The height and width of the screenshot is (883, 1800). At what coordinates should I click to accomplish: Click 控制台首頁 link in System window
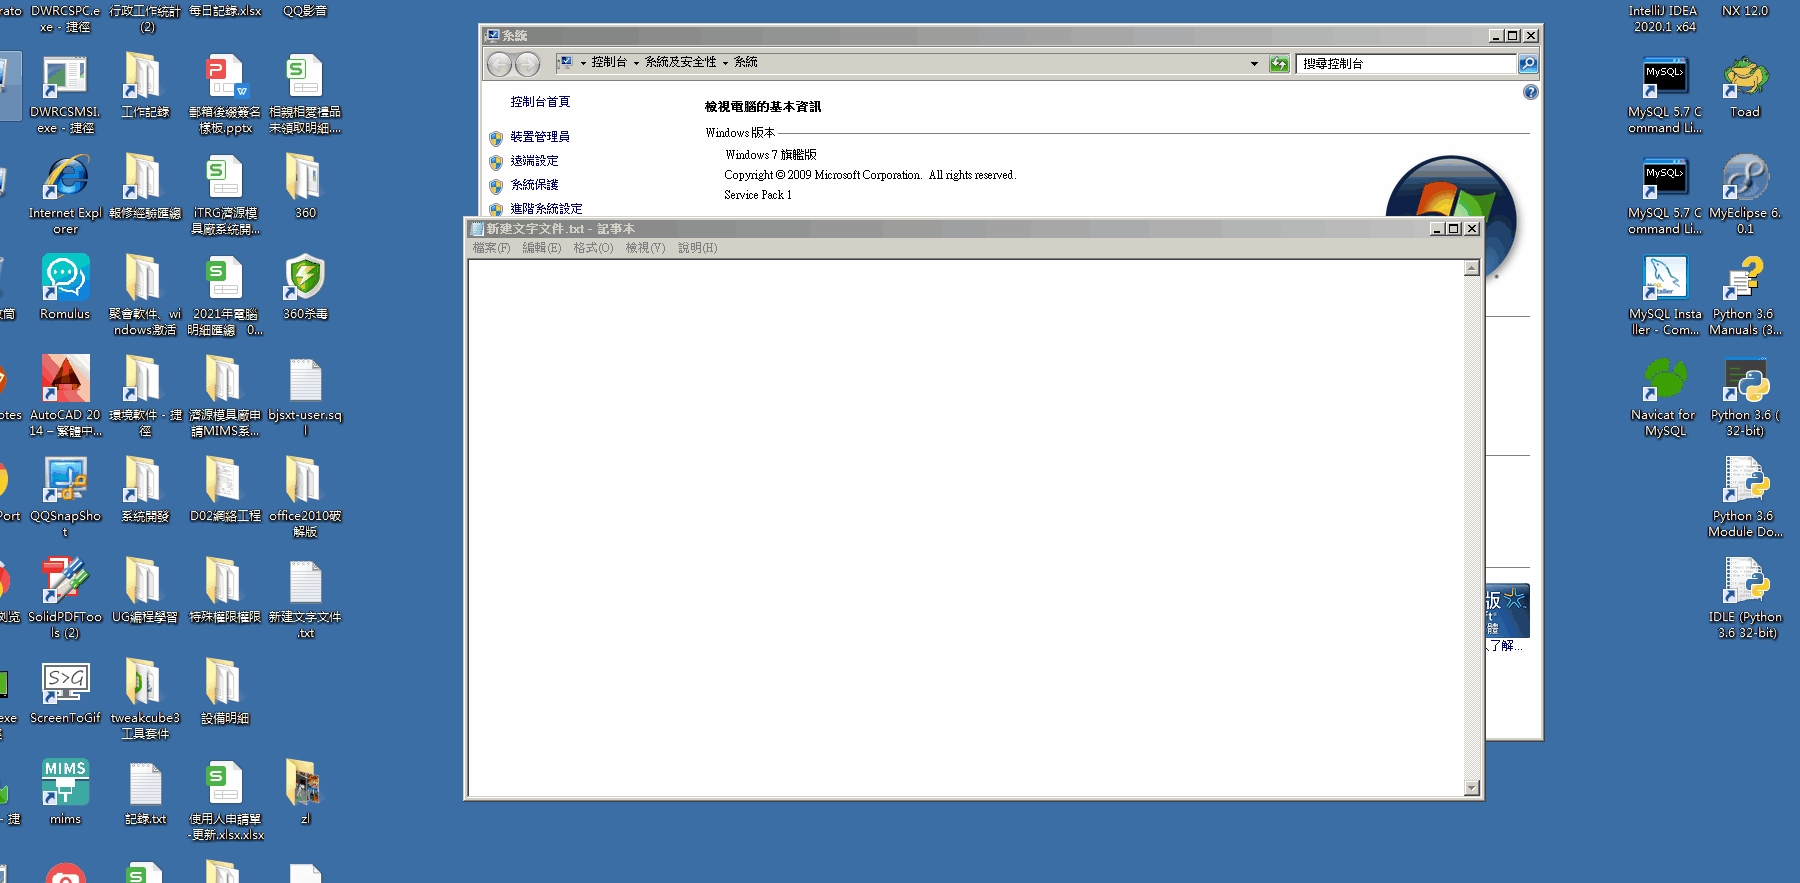(540, 102)
